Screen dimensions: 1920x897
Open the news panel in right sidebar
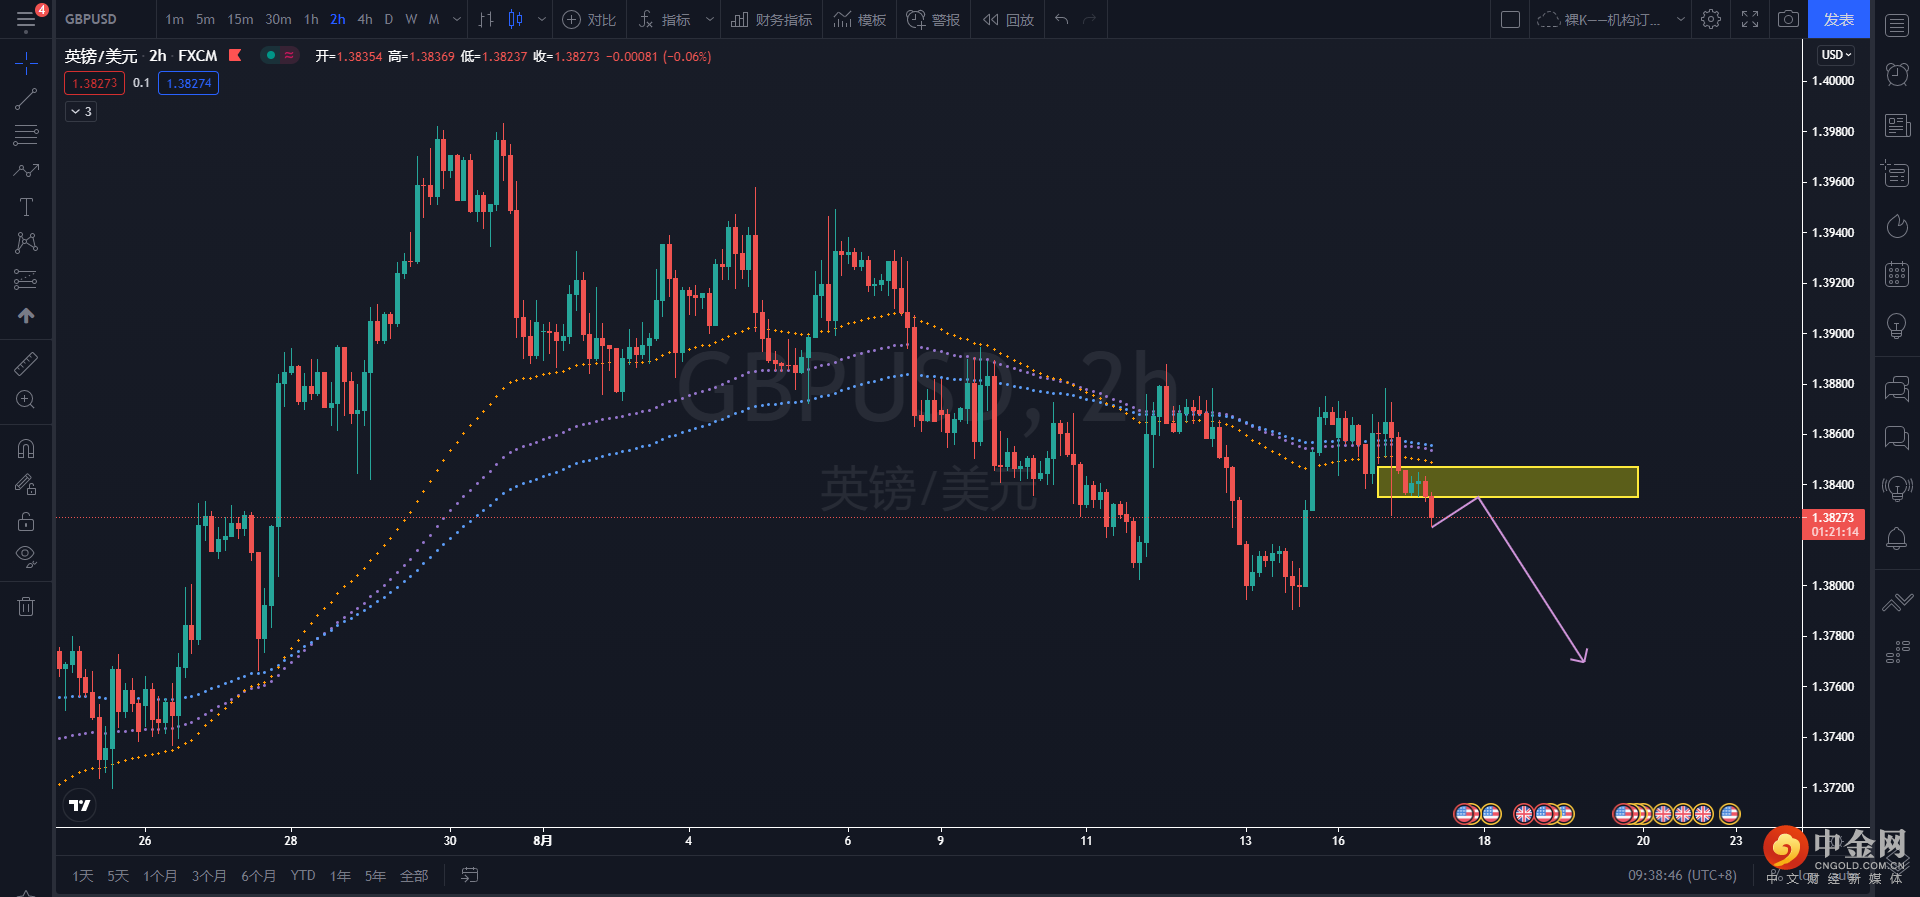pos(1897,125)
